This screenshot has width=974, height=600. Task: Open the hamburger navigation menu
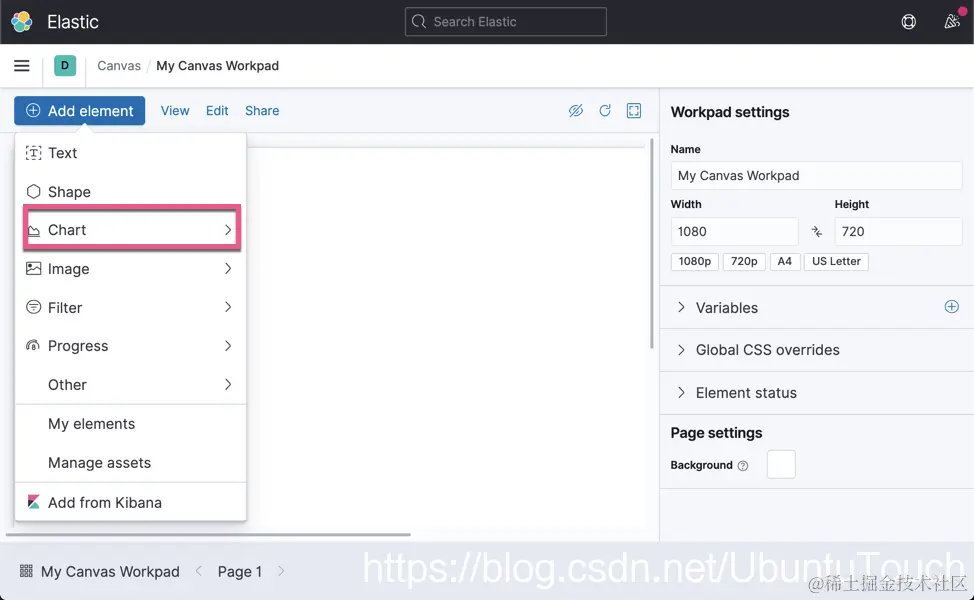point(22,66)
